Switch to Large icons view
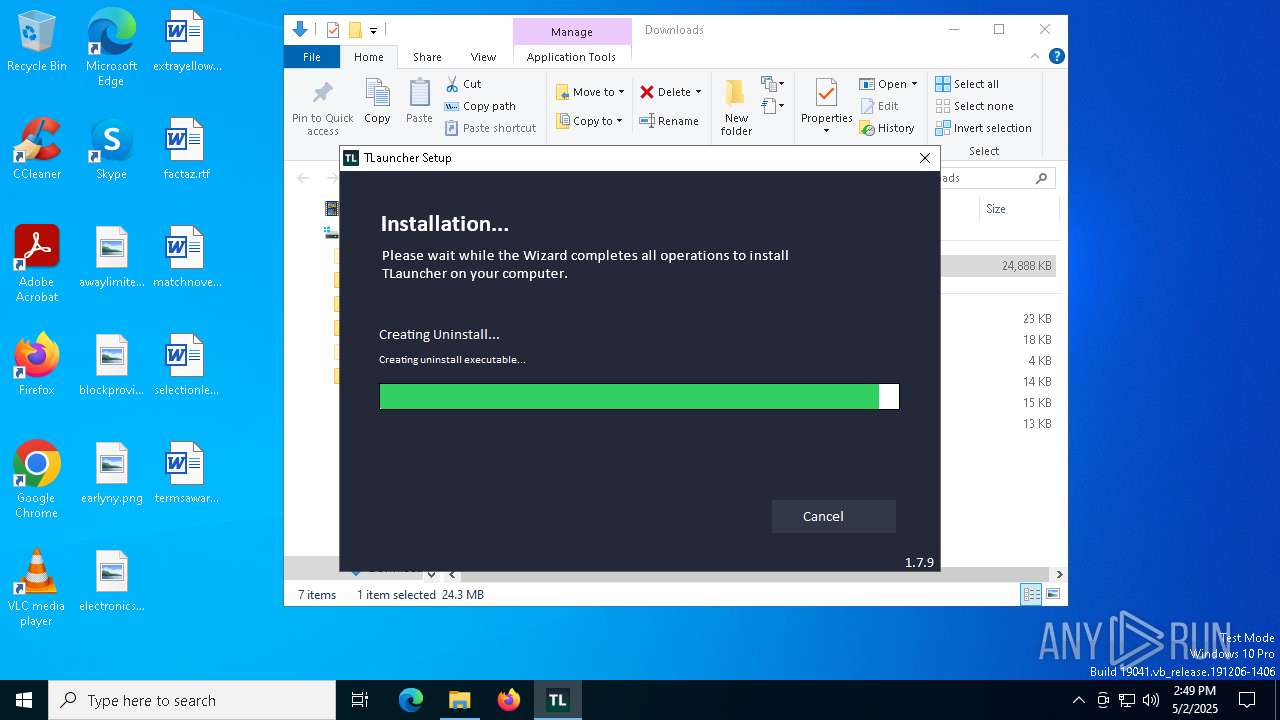The height and width of the screenshot is (720, 1280). 1052,594
